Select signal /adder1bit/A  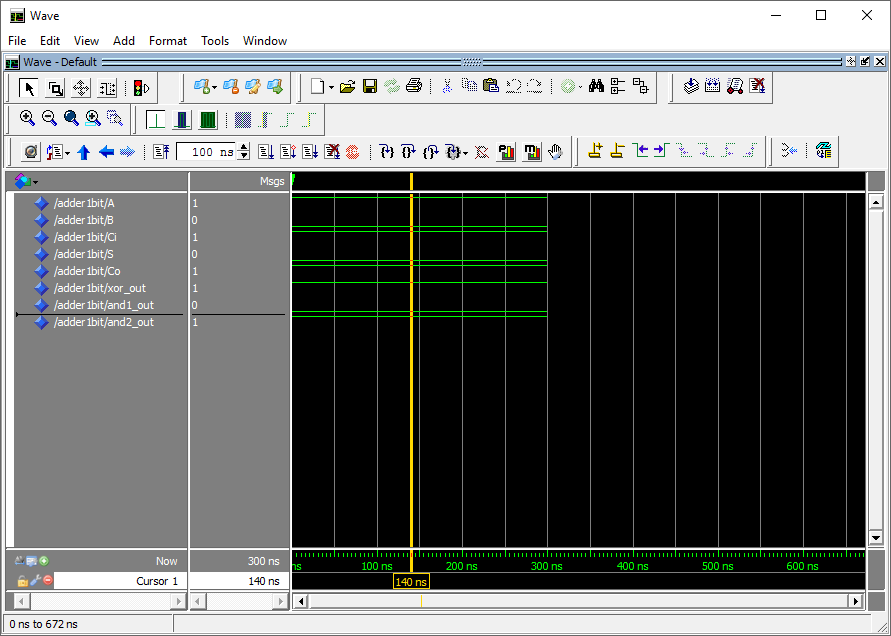[x=84, y=203]
